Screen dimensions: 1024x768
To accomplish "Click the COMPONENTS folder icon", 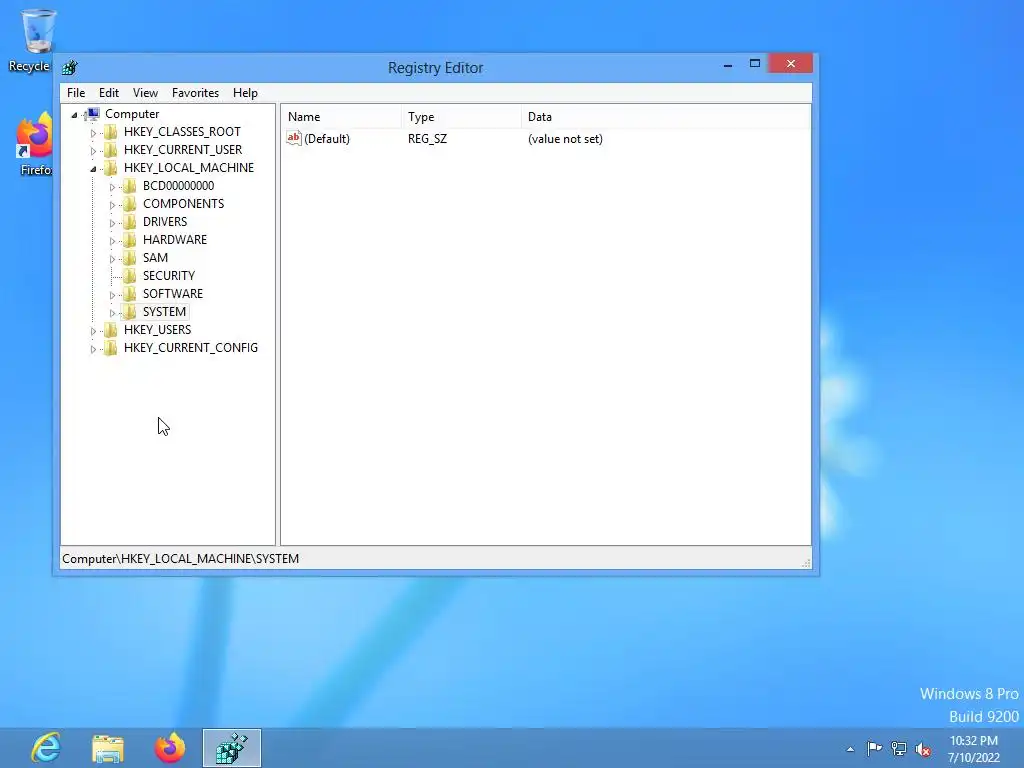I will pos(130,204).
